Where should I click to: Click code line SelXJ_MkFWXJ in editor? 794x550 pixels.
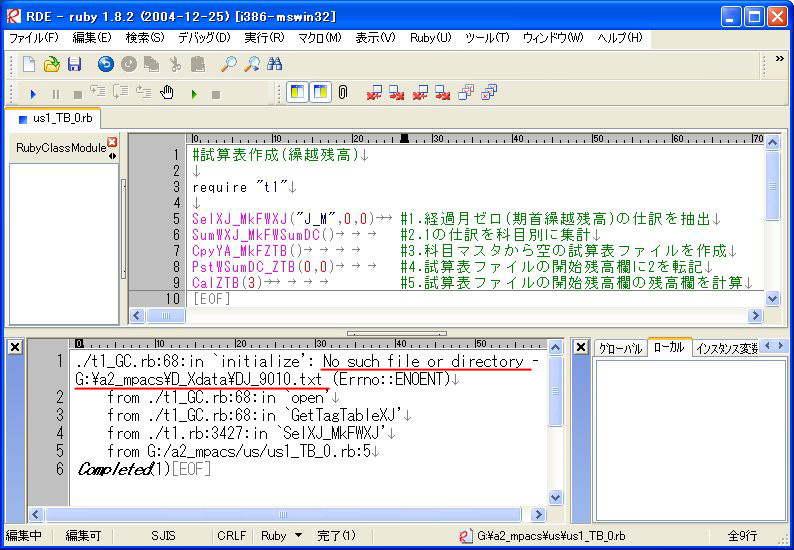click(292, 219)
